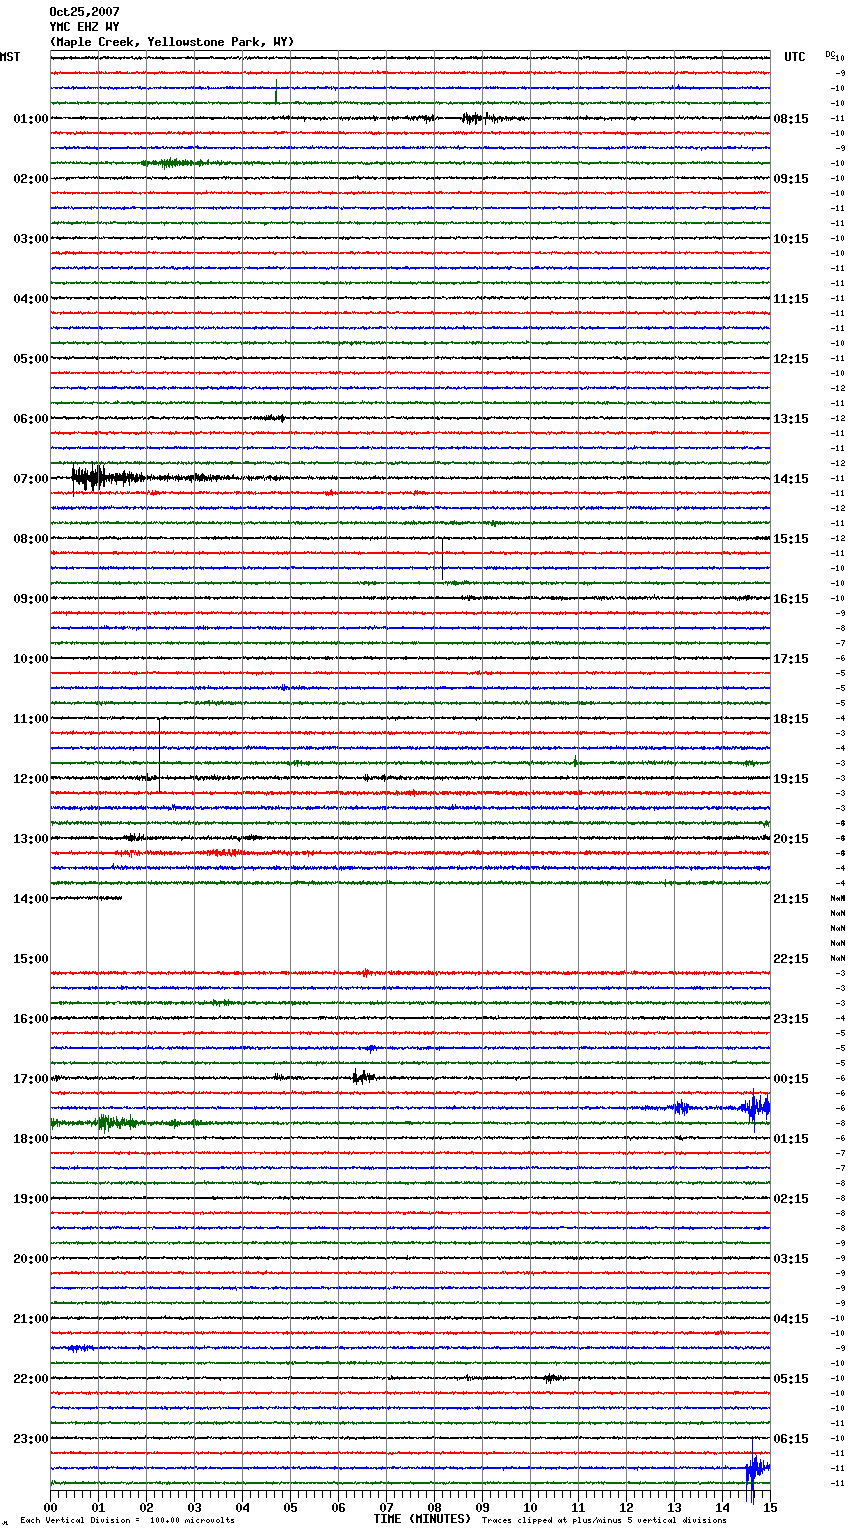Click the 22:15 UTC time label
This screenshot has width=850, height=1534.
click(x=791, y=959)
